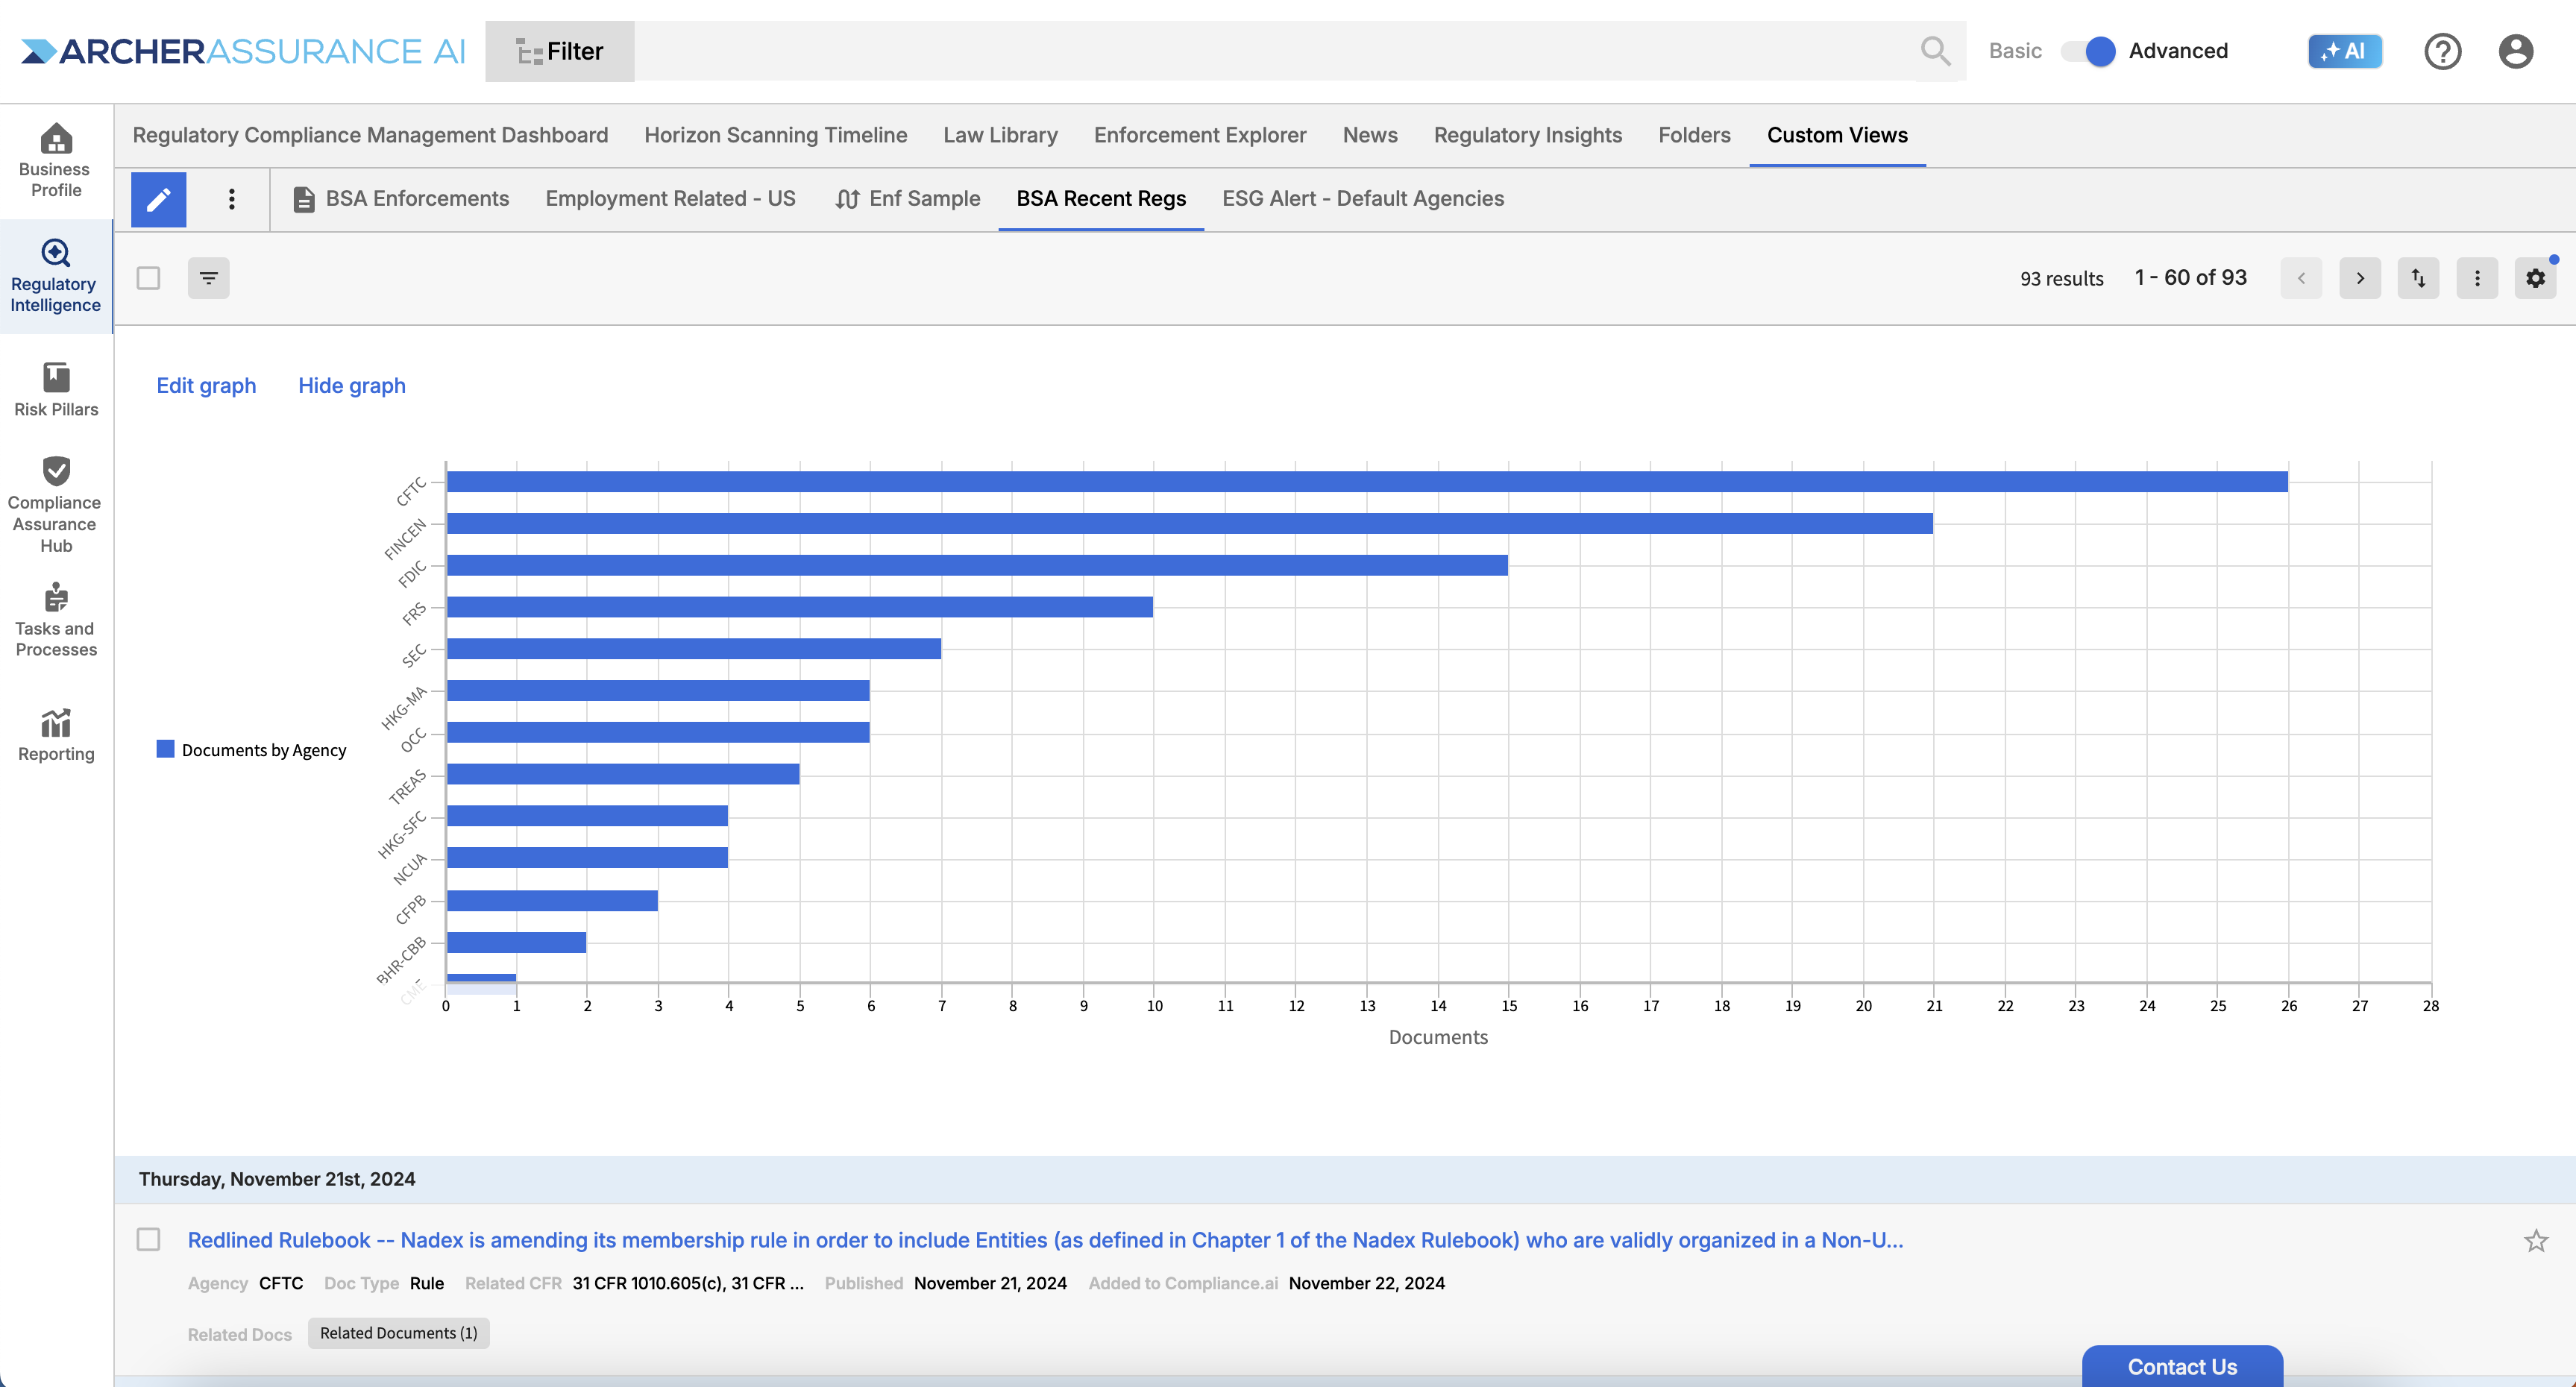Open Enf Sample view
Image resolution: width=2576 pixels, height=1387 pixels.
[x=907, y=199]
